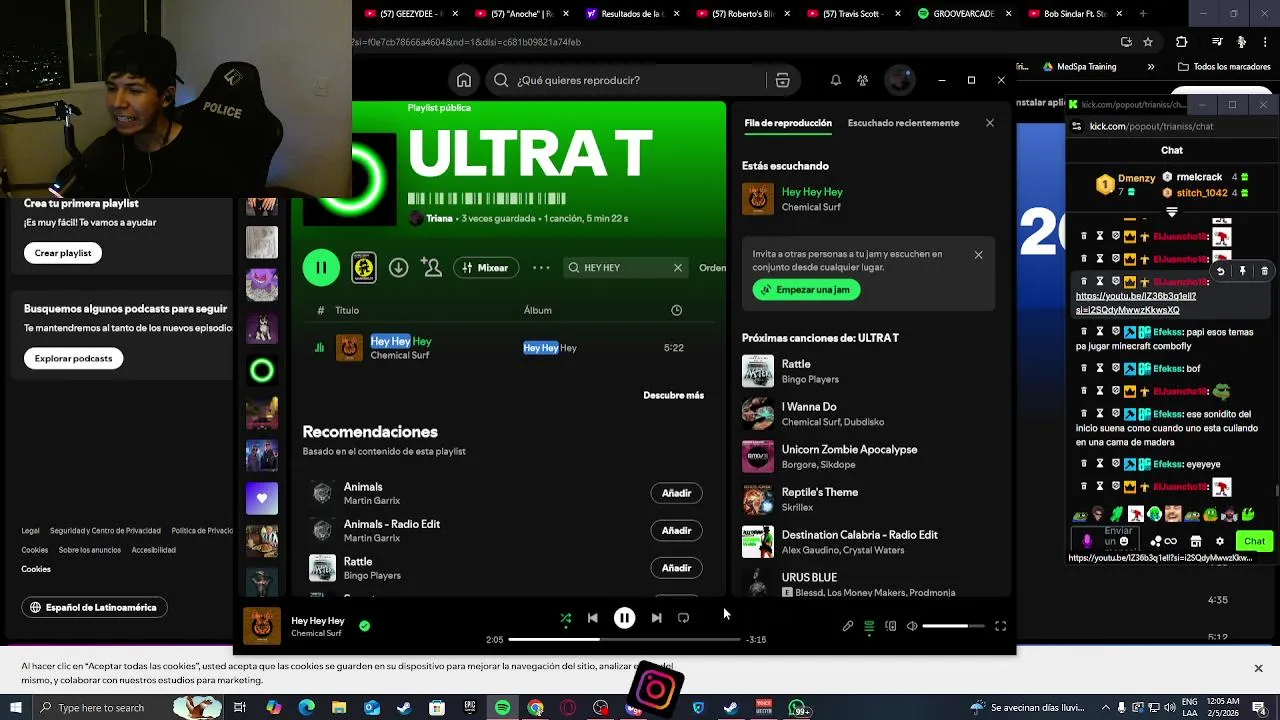Go to Spotify home via house icon

tap(464, 80)
